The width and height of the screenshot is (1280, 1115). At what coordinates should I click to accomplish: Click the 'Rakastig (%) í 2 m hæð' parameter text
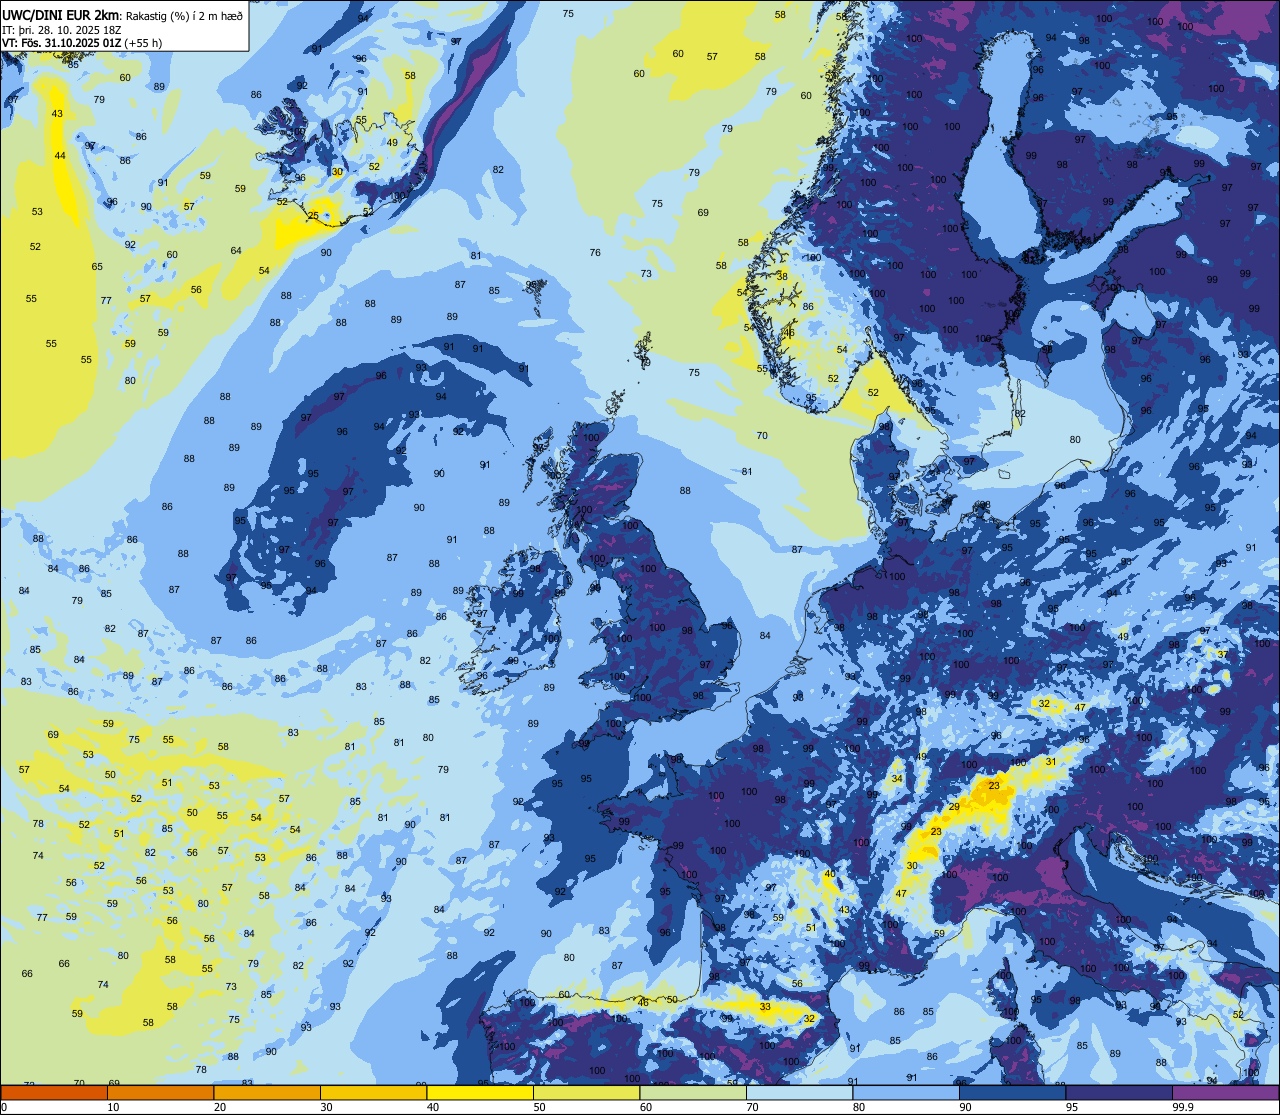(x=184, y=15)
